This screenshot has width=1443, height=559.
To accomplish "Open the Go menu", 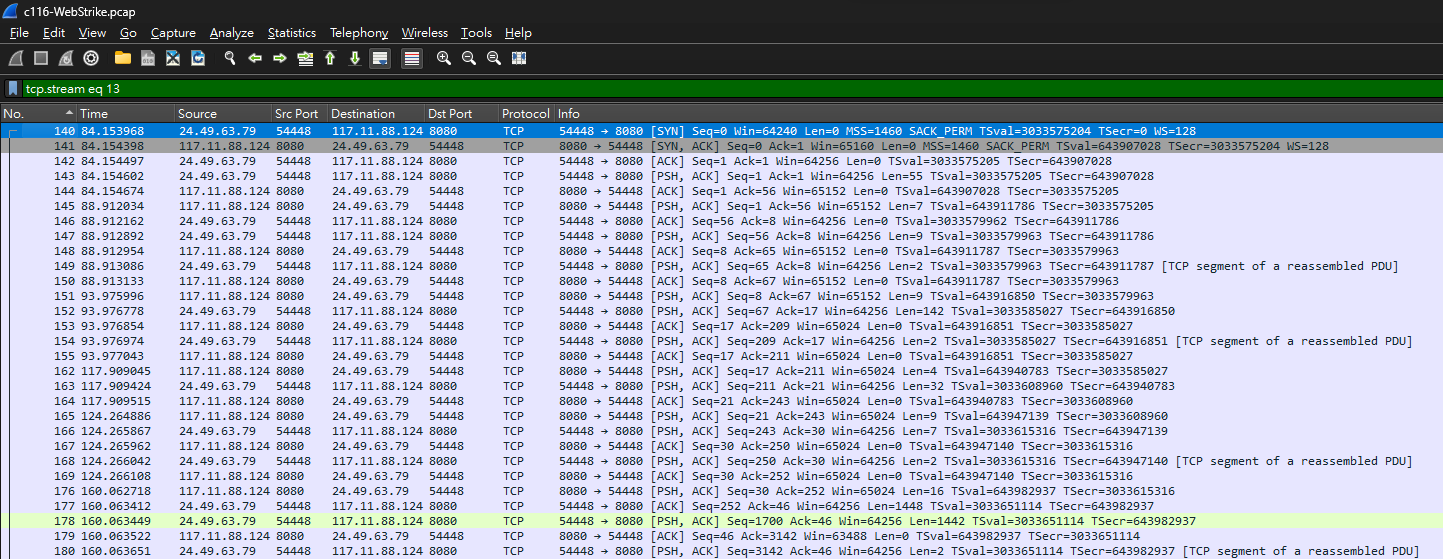I will pyautogui.click(x=128, y=33).
